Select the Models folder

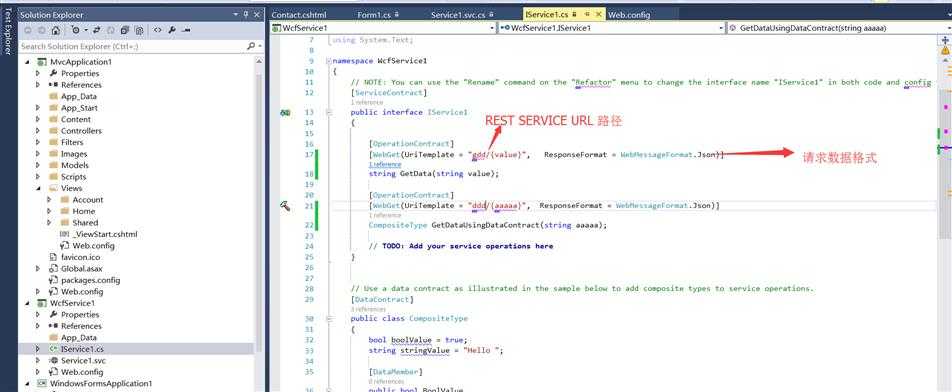75,165
